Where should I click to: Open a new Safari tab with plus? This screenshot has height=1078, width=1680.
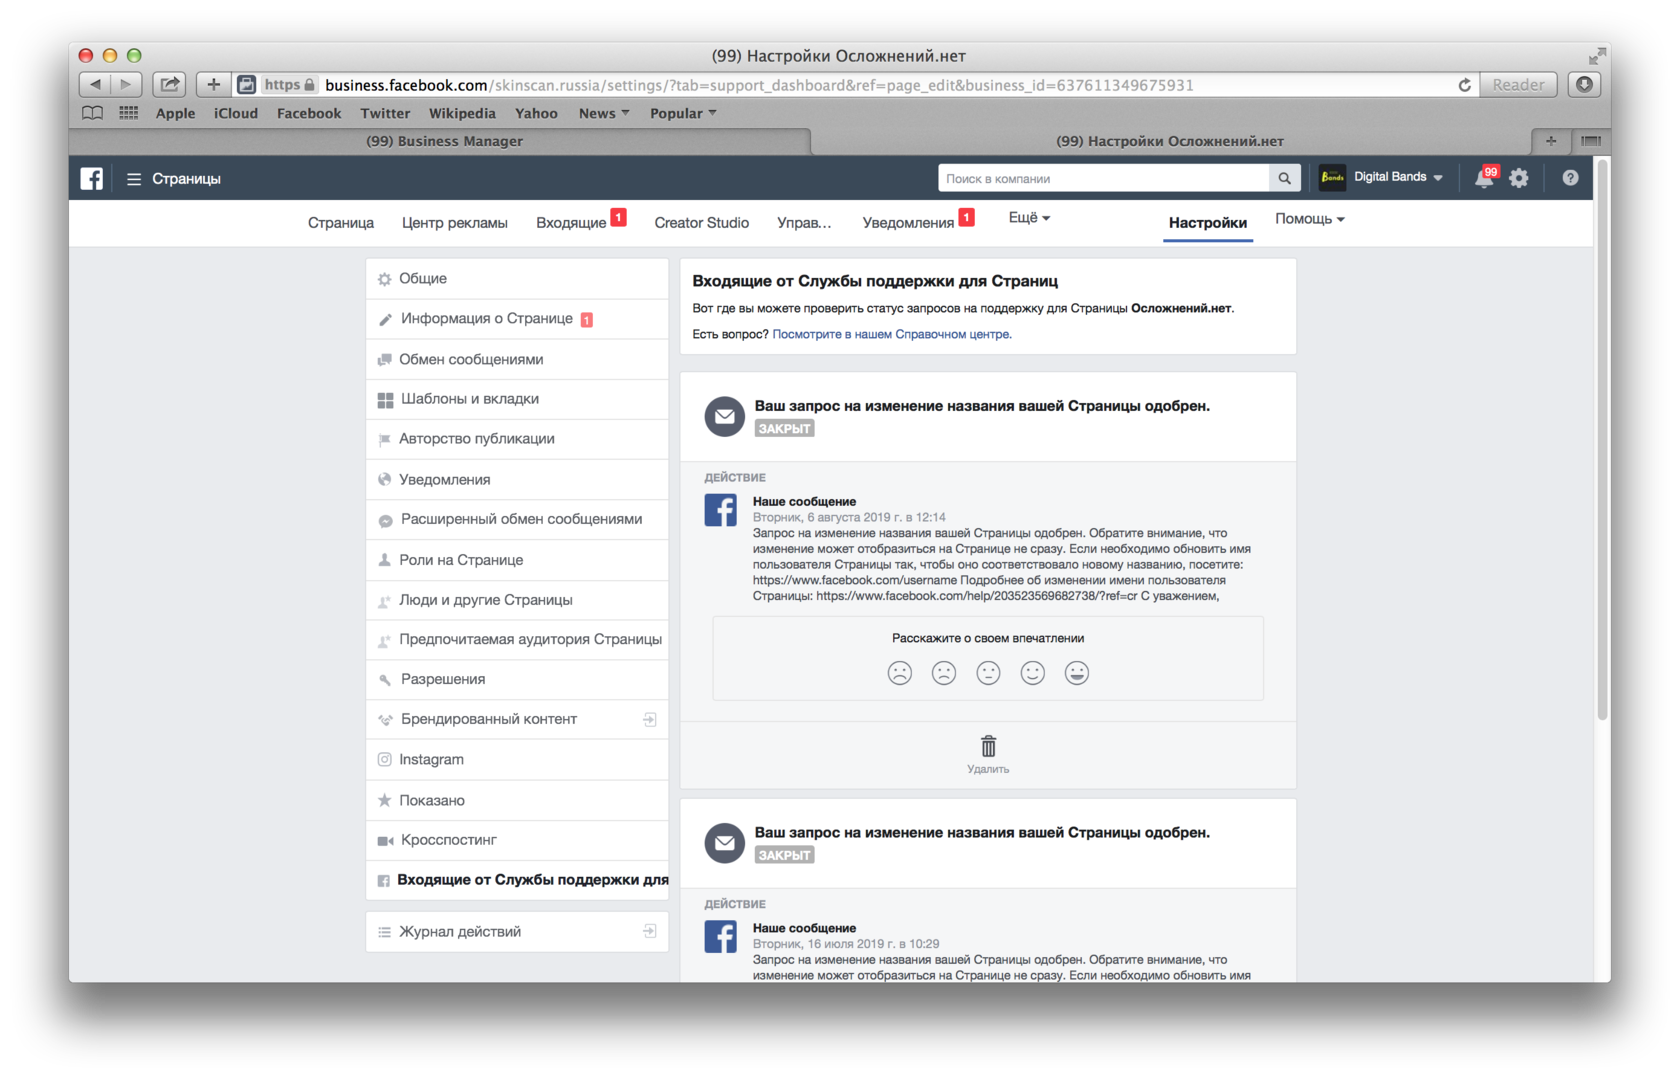click(1551, 141)
